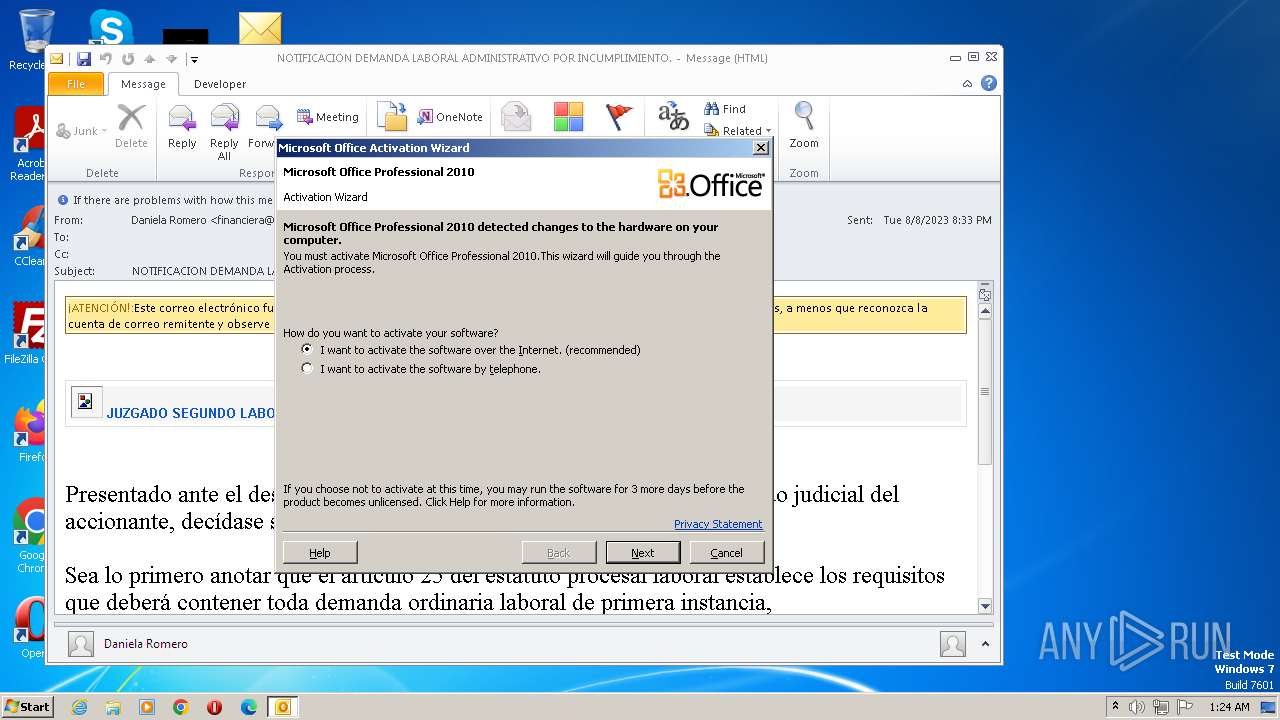The width and height of the screenshot is (1280, 720).
Task: Click the clock showing 1:24 AM
Action: 1229,707
